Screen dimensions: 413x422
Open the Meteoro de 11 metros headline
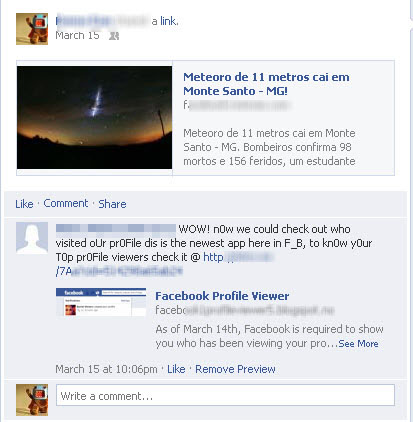pos(266,84)
